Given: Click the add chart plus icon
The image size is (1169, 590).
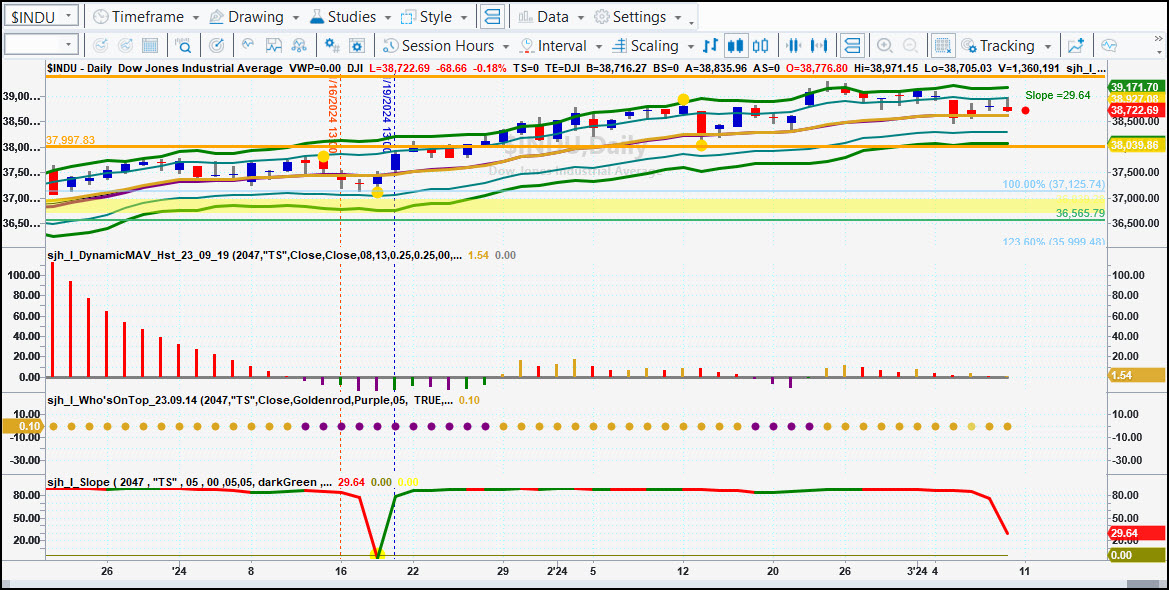Looking at the screenshot, I should (1075, 45).
